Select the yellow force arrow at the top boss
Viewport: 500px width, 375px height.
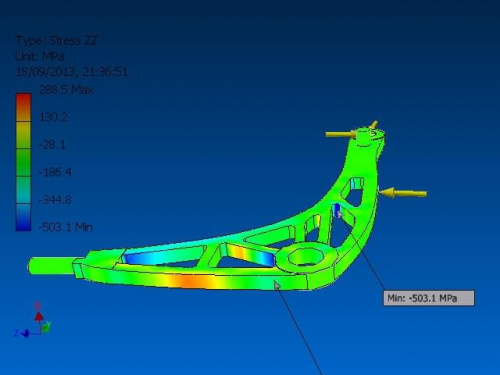click(341, 134)
